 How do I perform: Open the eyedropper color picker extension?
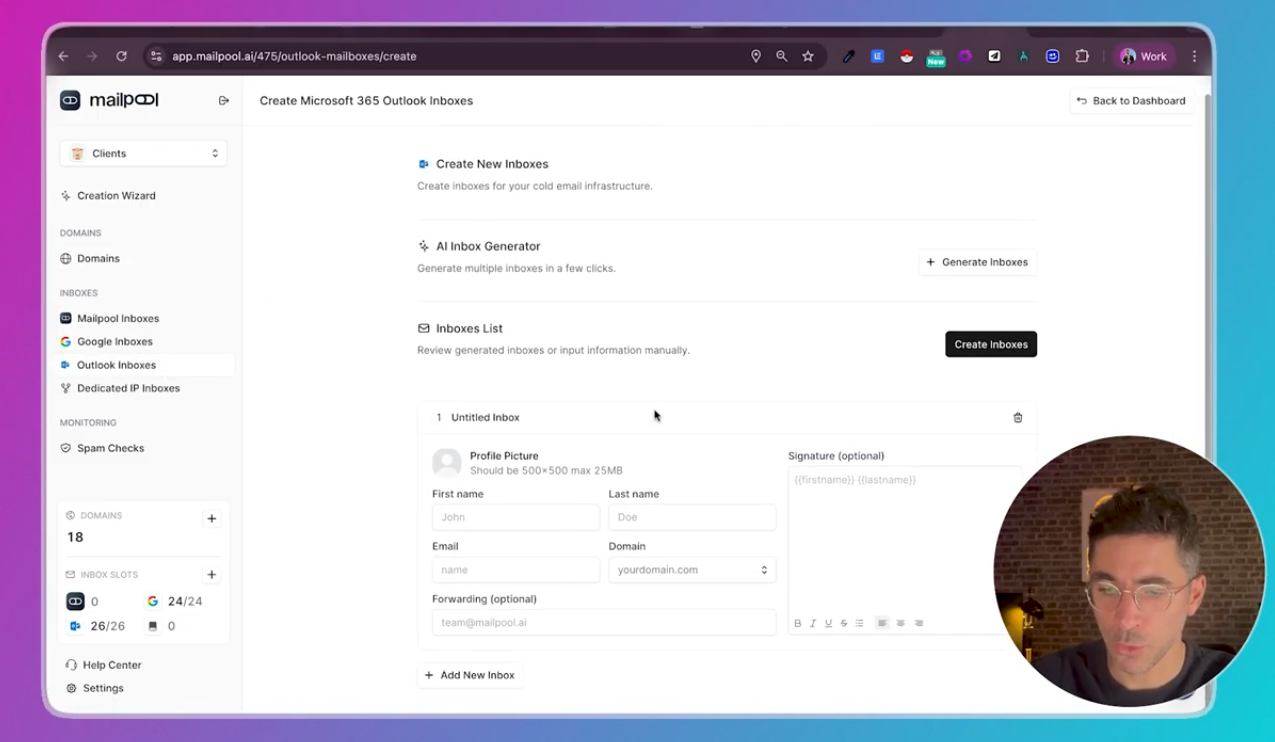click(x=849, y=56)
